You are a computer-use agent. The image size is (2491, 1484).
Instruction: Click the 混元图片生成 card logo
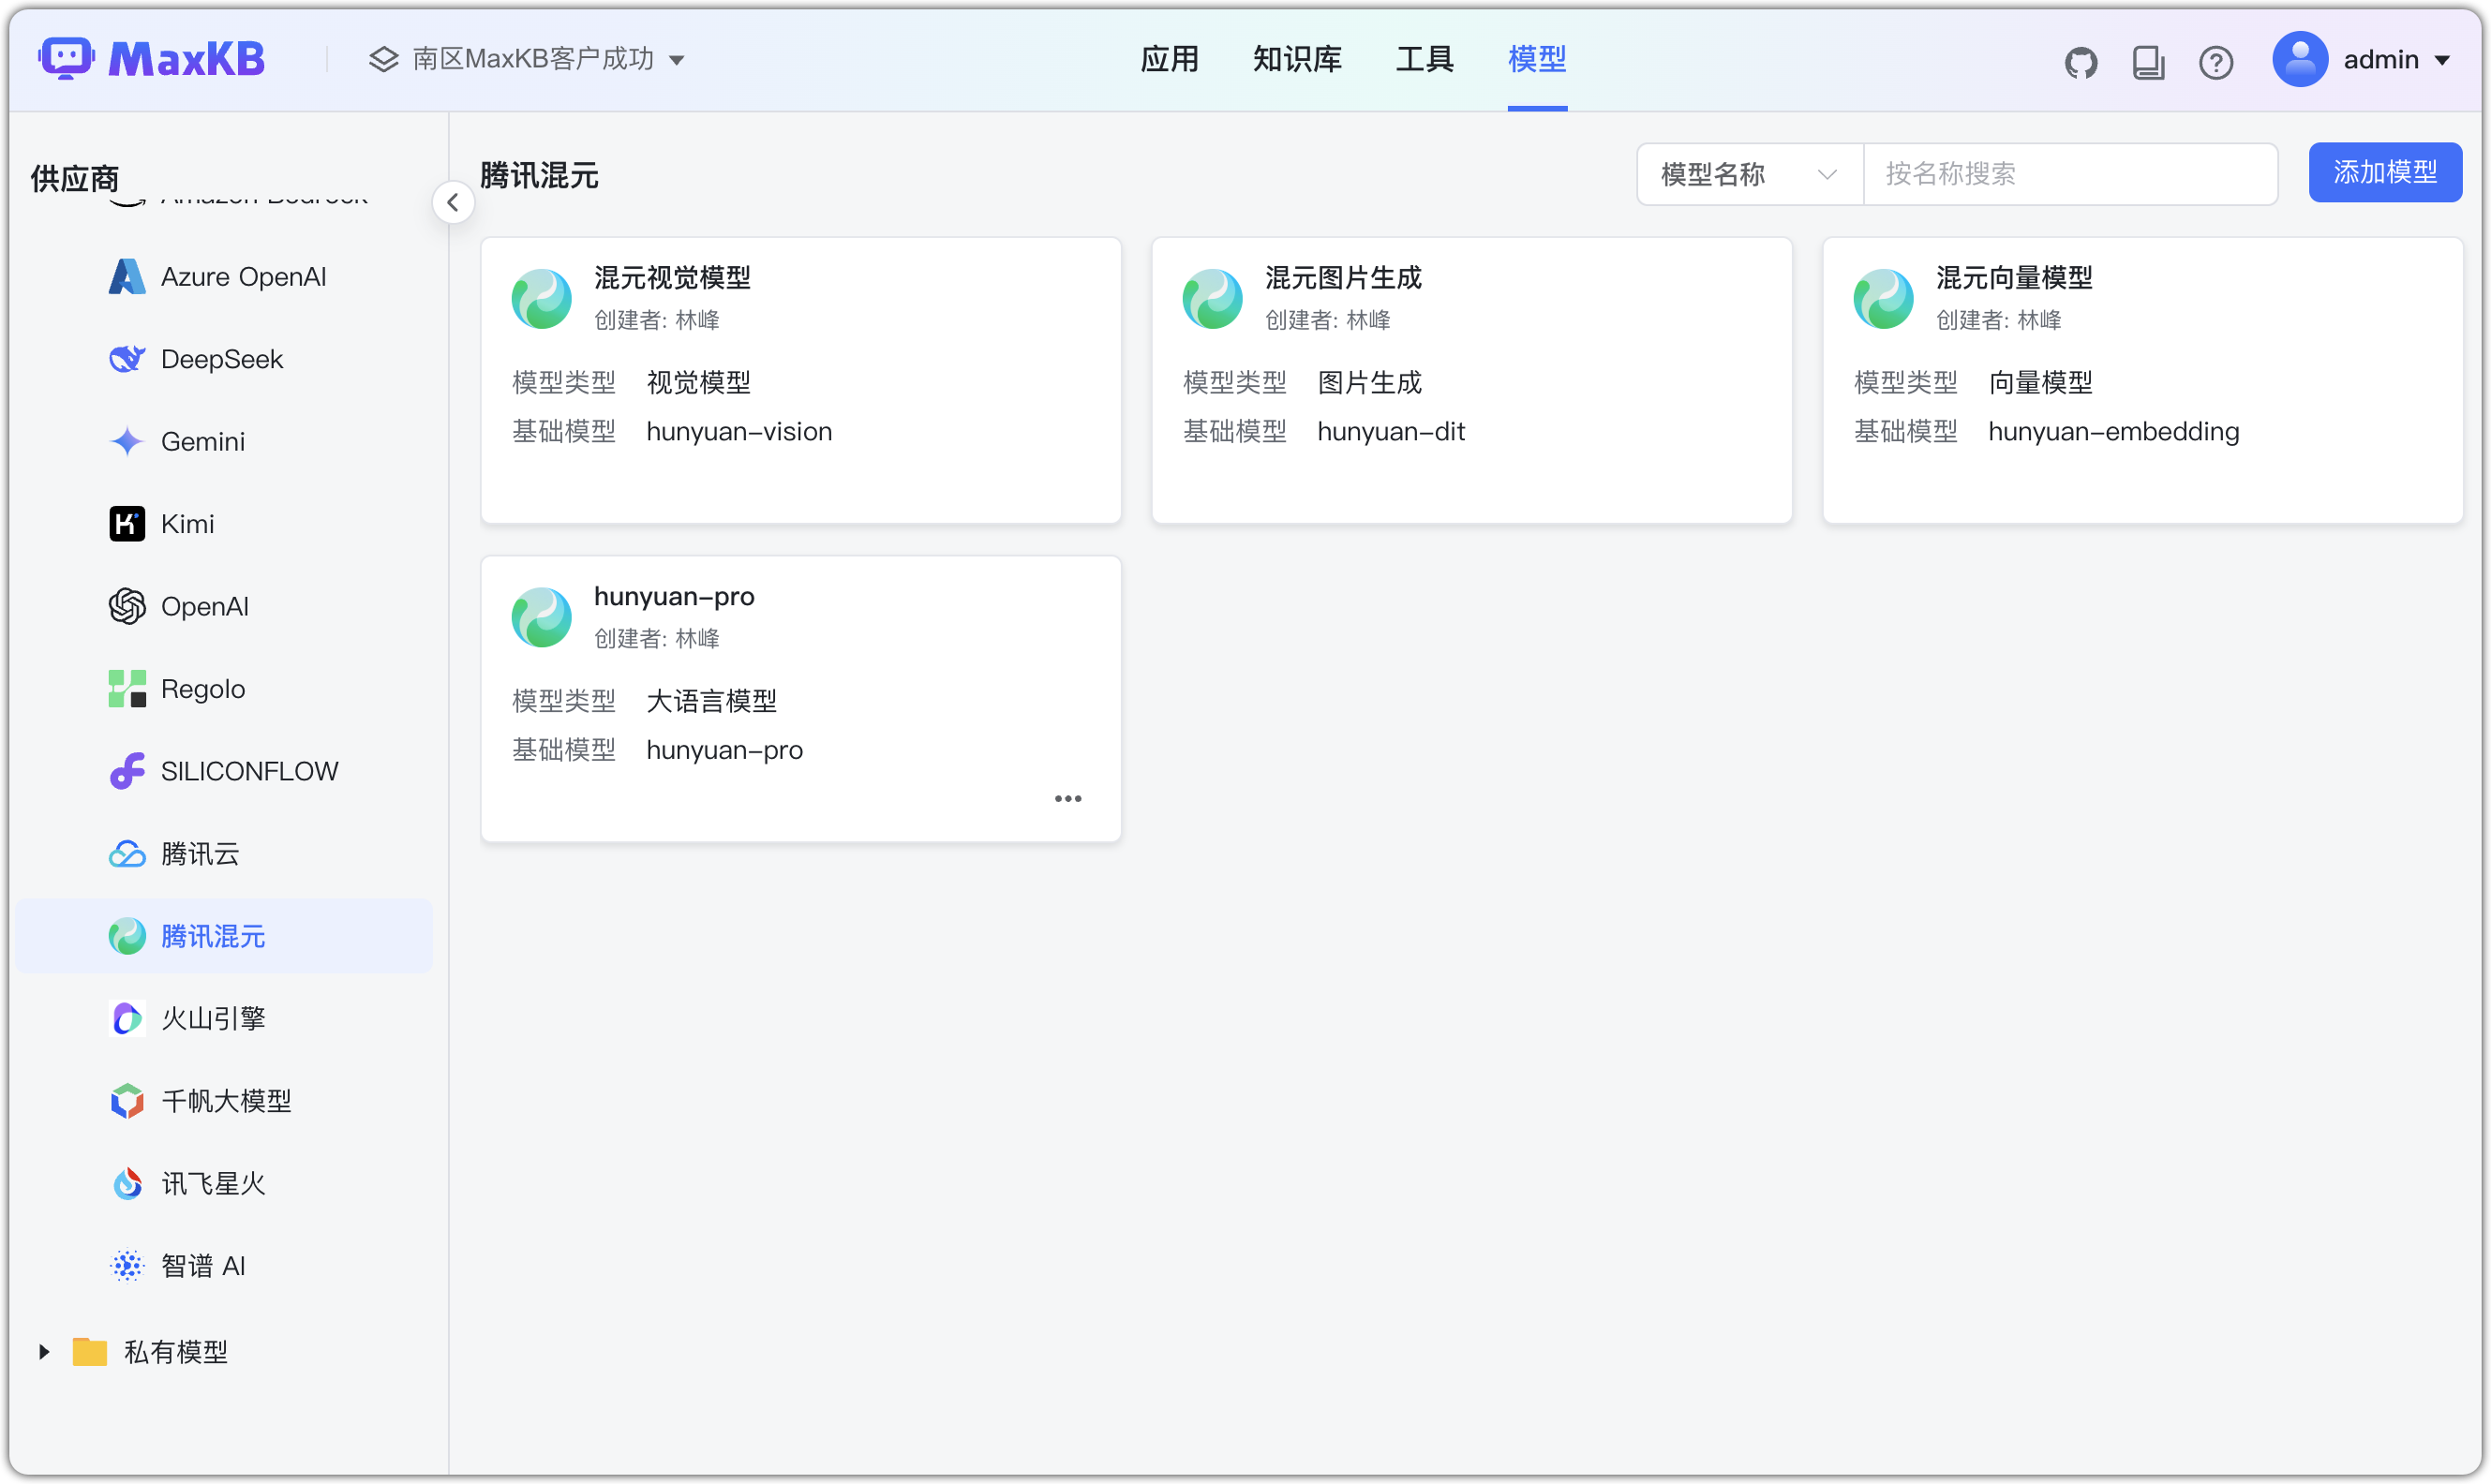1212,298
